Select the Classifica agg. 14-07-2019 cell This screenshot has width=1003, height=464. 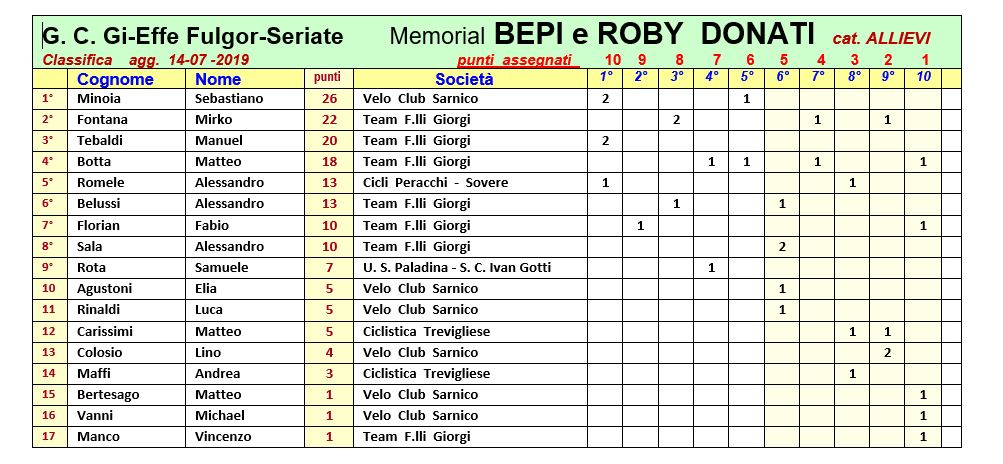coord(146,60)
